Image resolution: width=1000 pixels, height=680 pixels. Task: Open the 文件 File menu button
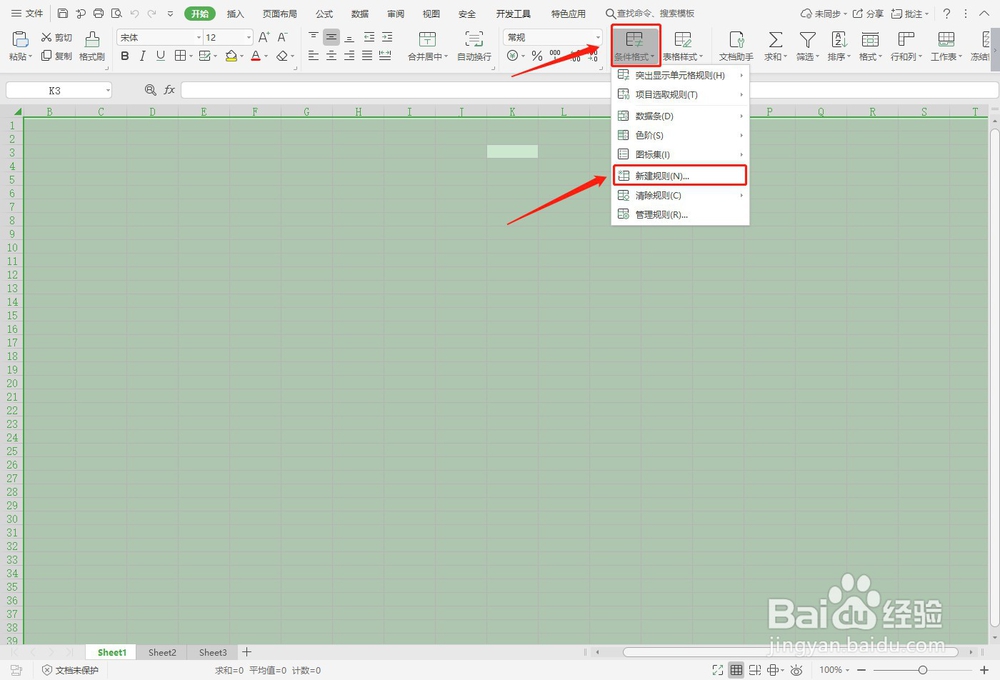point(27,13)
